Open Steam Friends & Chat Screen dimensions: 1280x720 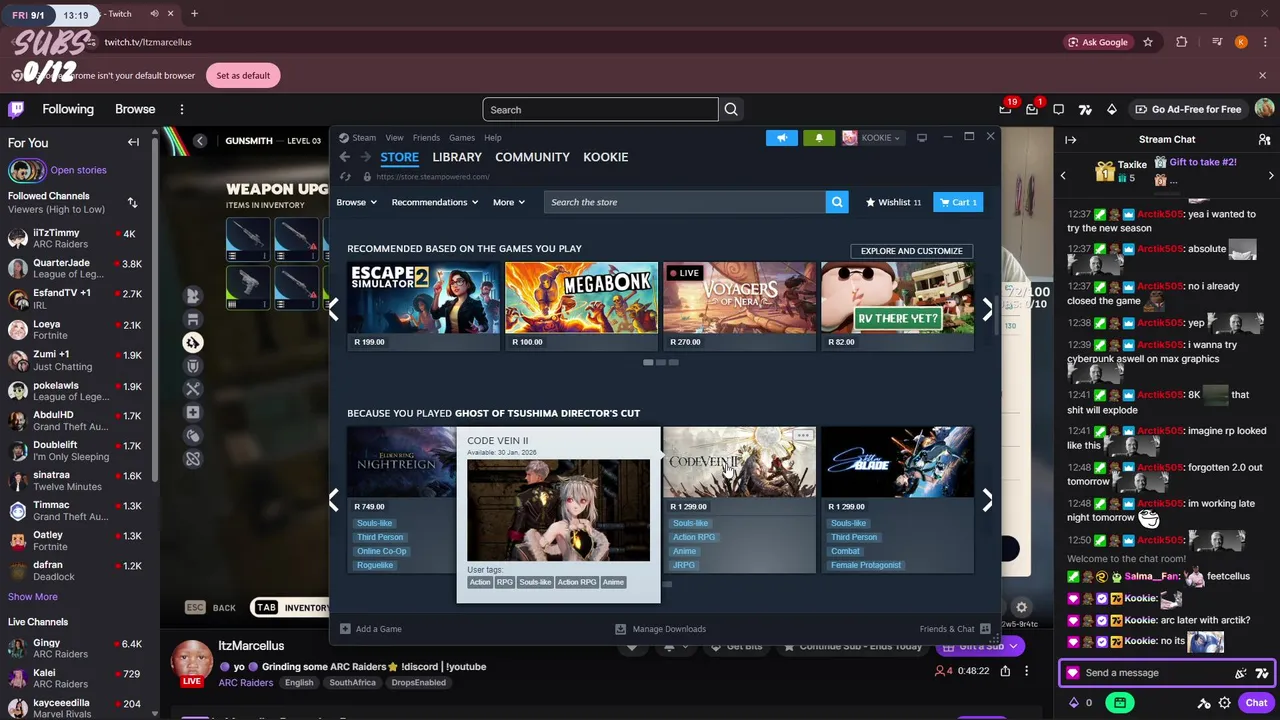pos(955,629)
